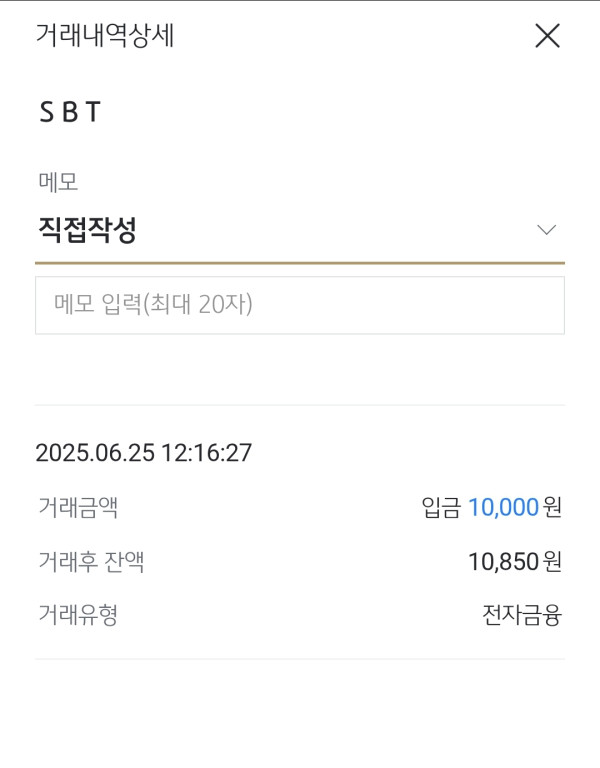The image size is (600, 768).
Task: Tap the divider line below 거래유형
Action: 299,659
